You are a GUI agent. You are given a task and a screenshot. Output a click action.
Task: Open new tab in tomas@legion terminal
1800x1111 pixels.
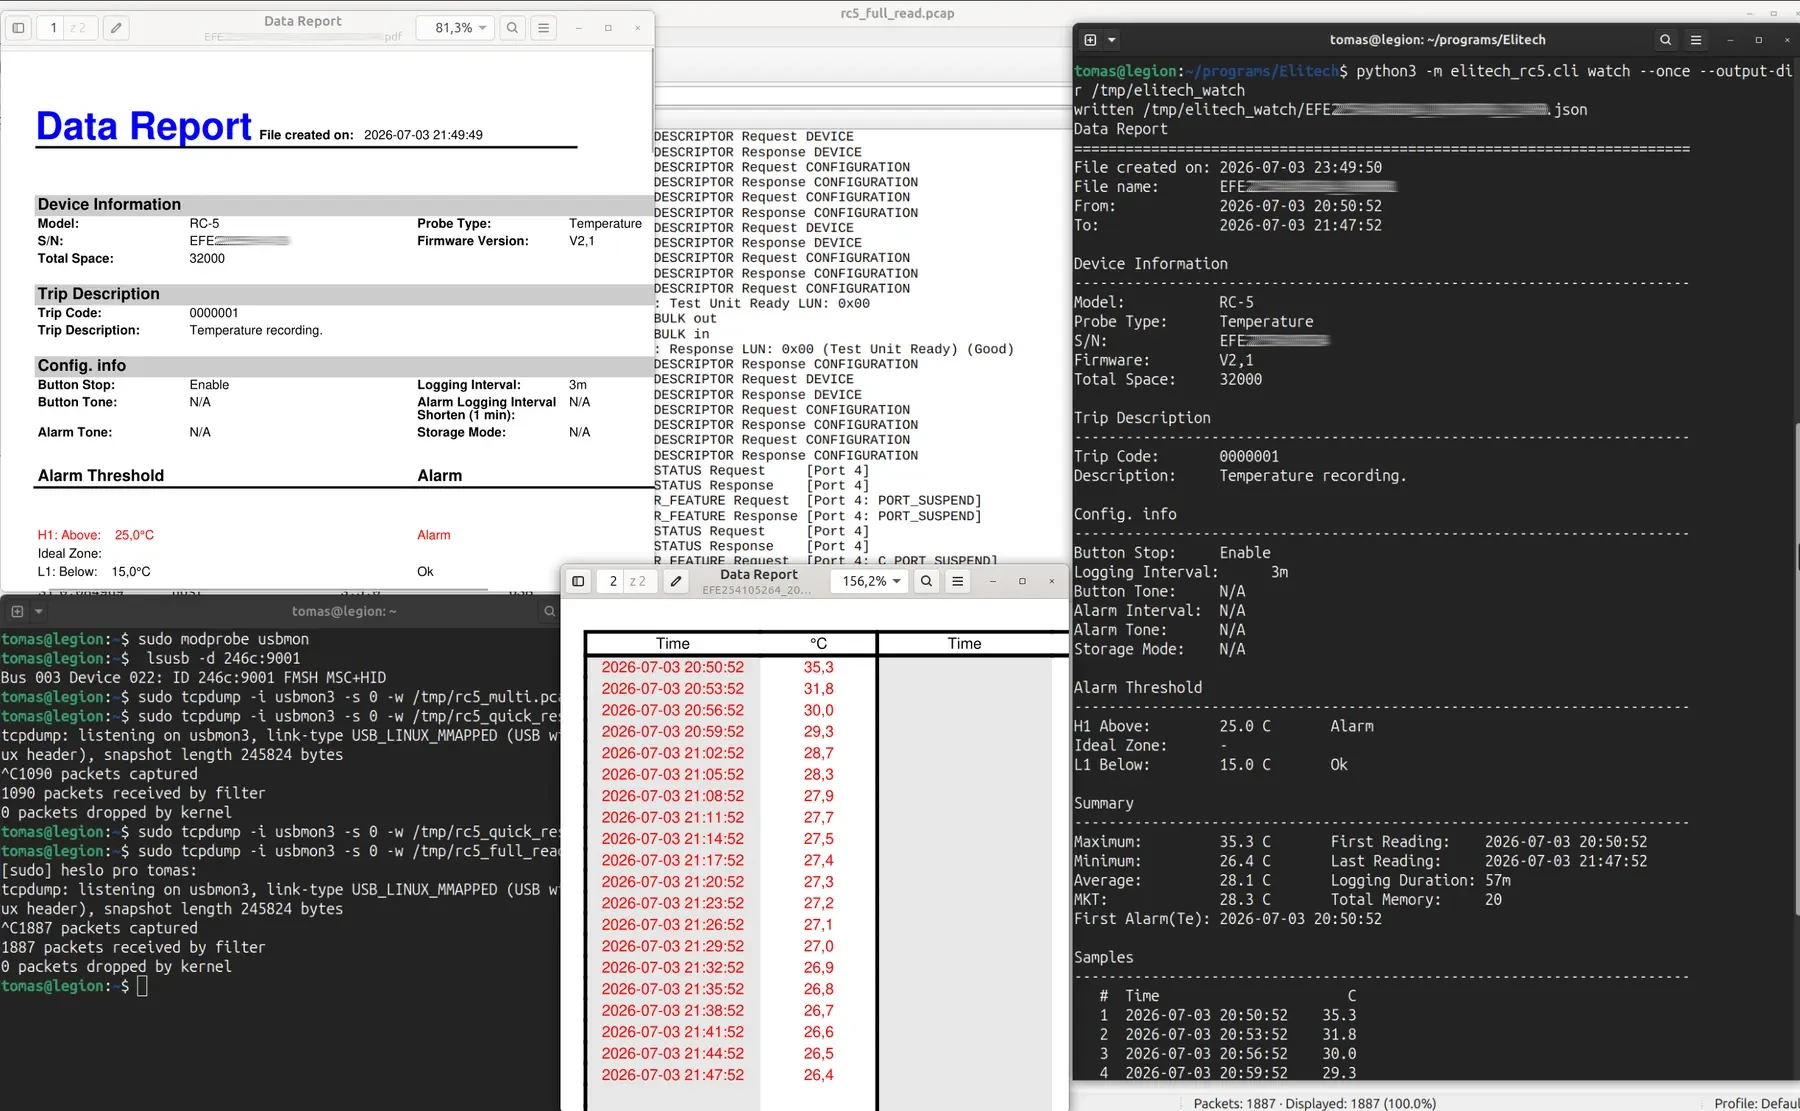point(17,611)
